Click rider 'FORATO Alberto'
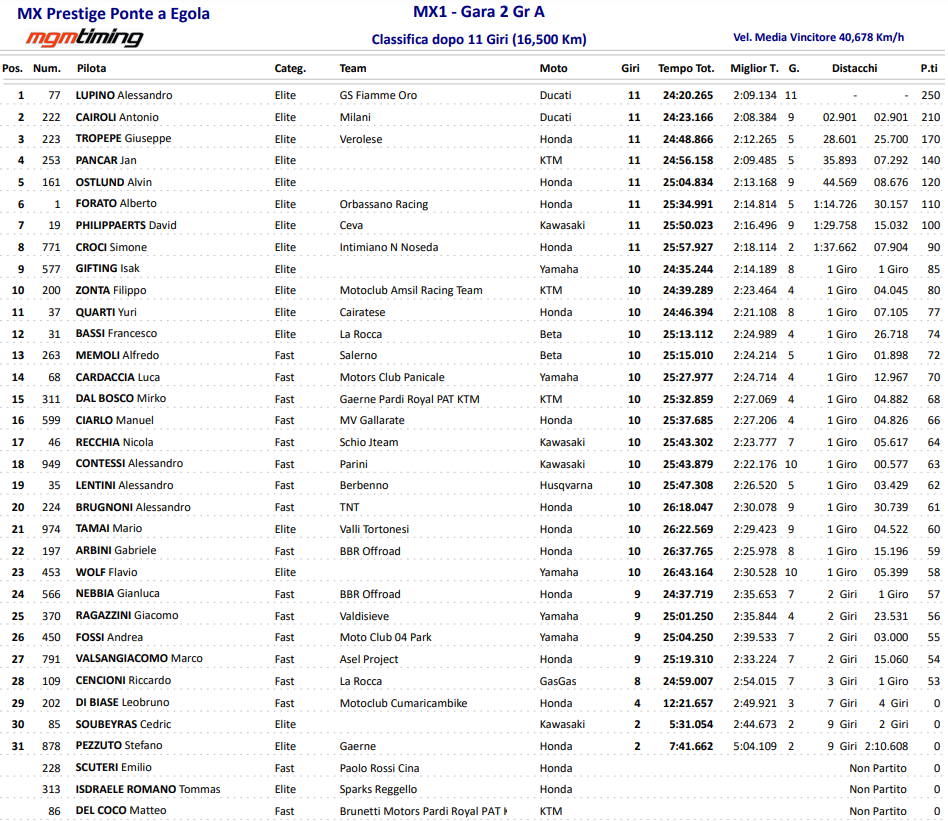948x821 pixels. coord(116,203)
